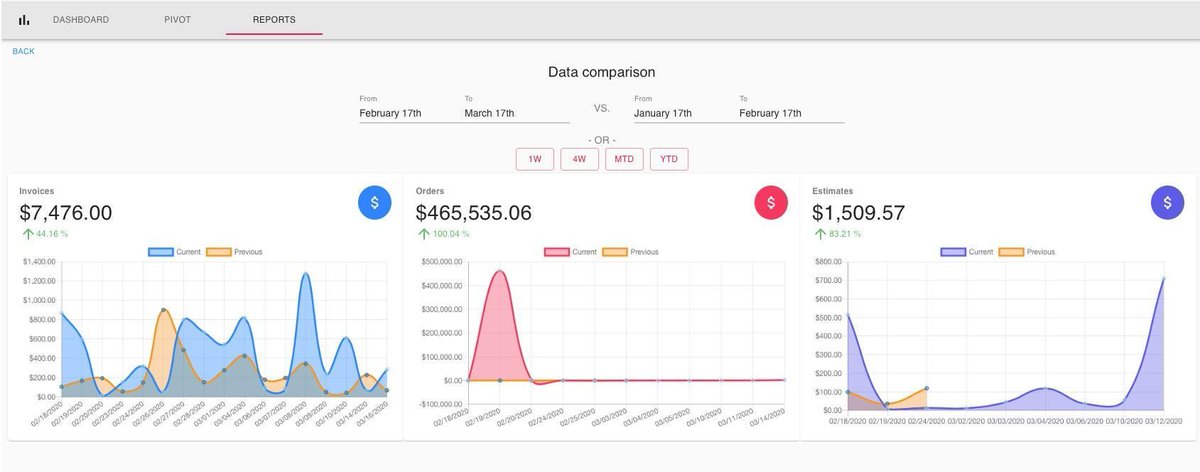Click the 100.04 % change value
Viewport: 1200px width, 472px height.
click(450, 234)
